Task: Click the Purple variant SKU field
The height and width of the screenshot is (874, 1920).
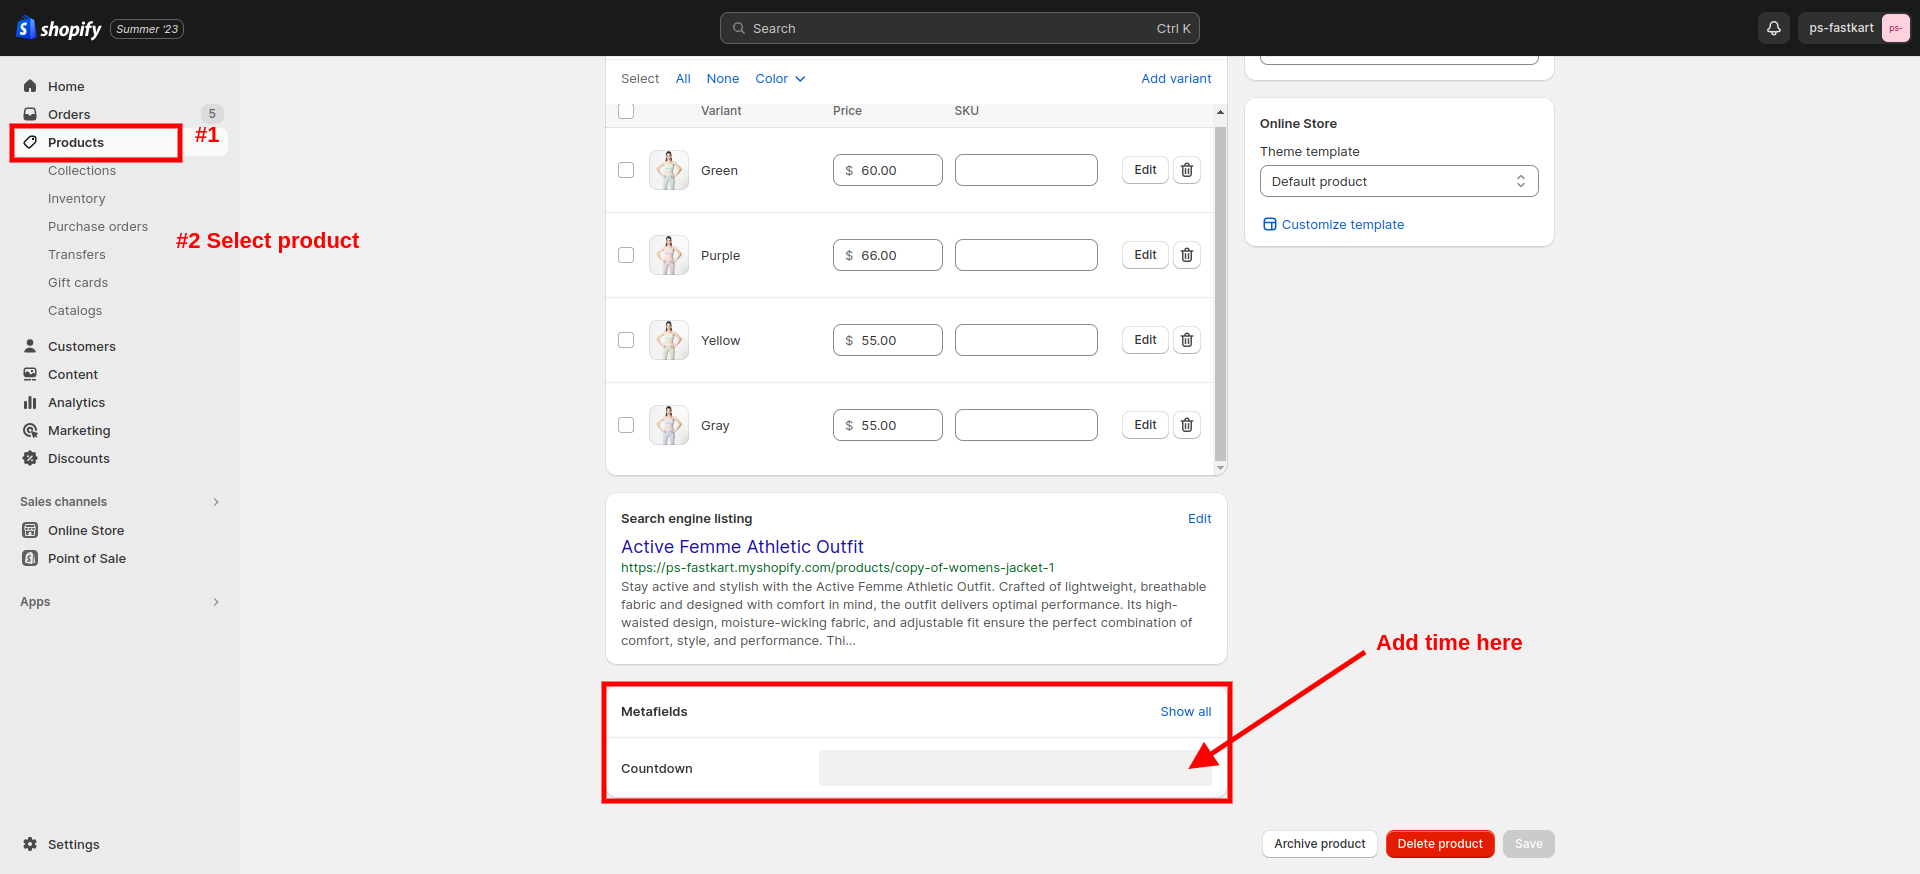Action: 1026,255
